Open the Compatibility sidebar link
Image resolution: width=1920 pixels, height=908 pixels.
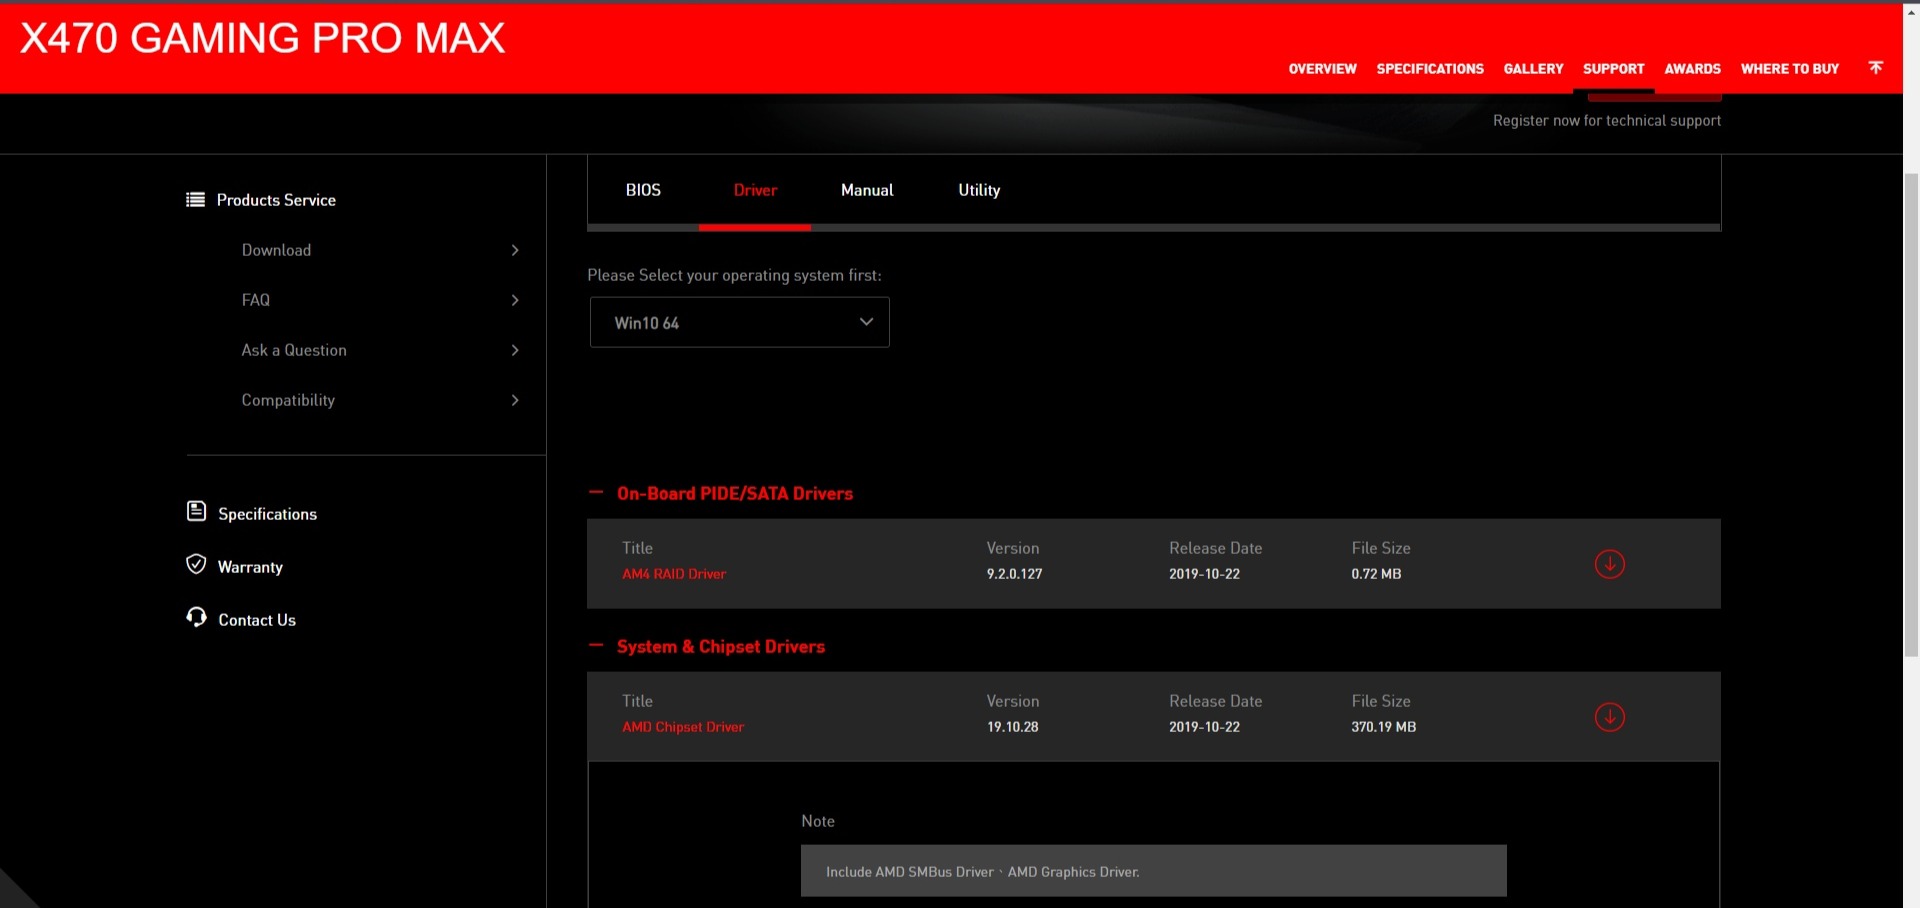point(288,400)
